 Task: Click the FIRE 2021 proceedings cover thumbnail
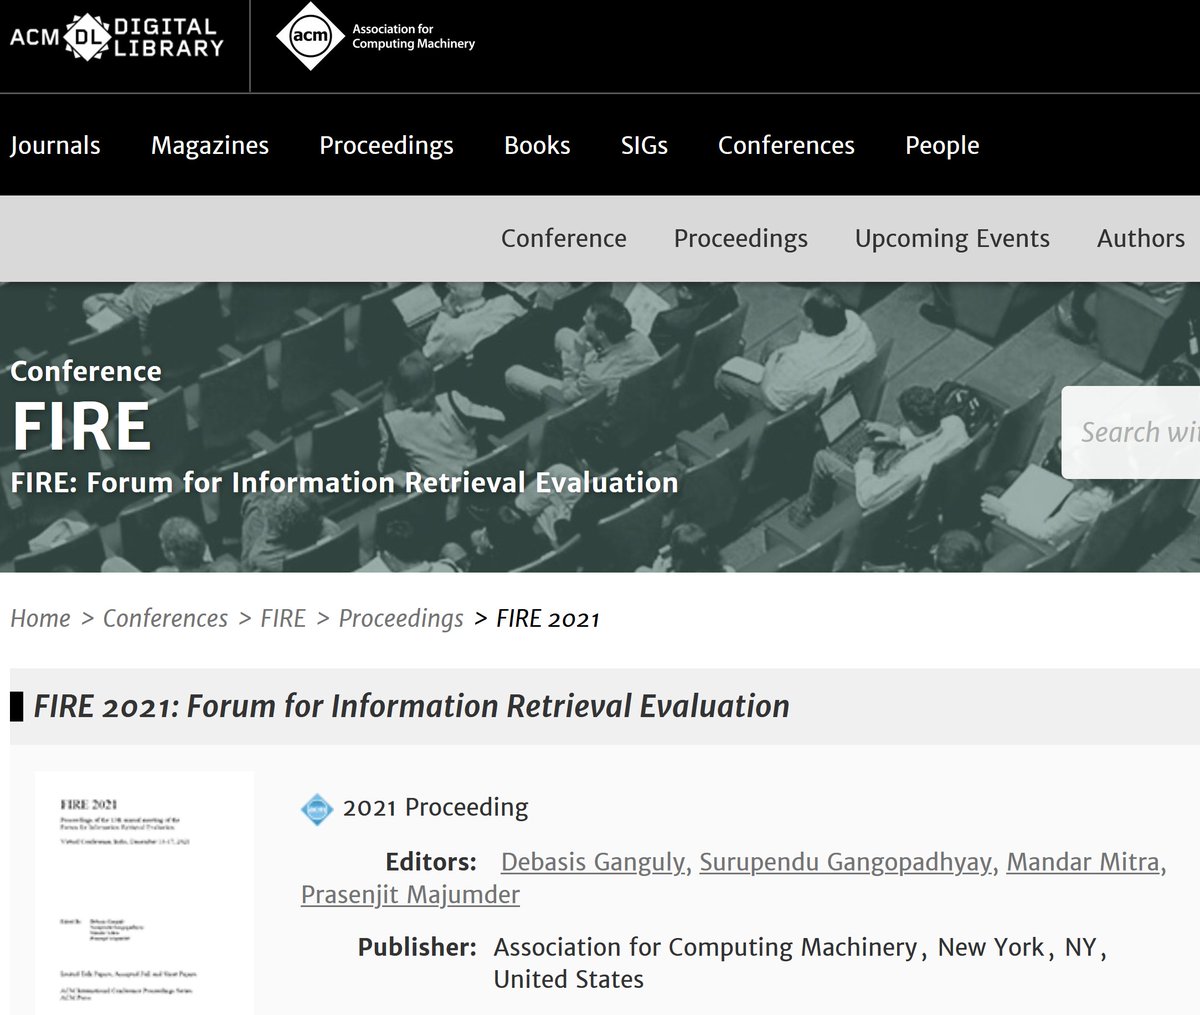(144, 893)
